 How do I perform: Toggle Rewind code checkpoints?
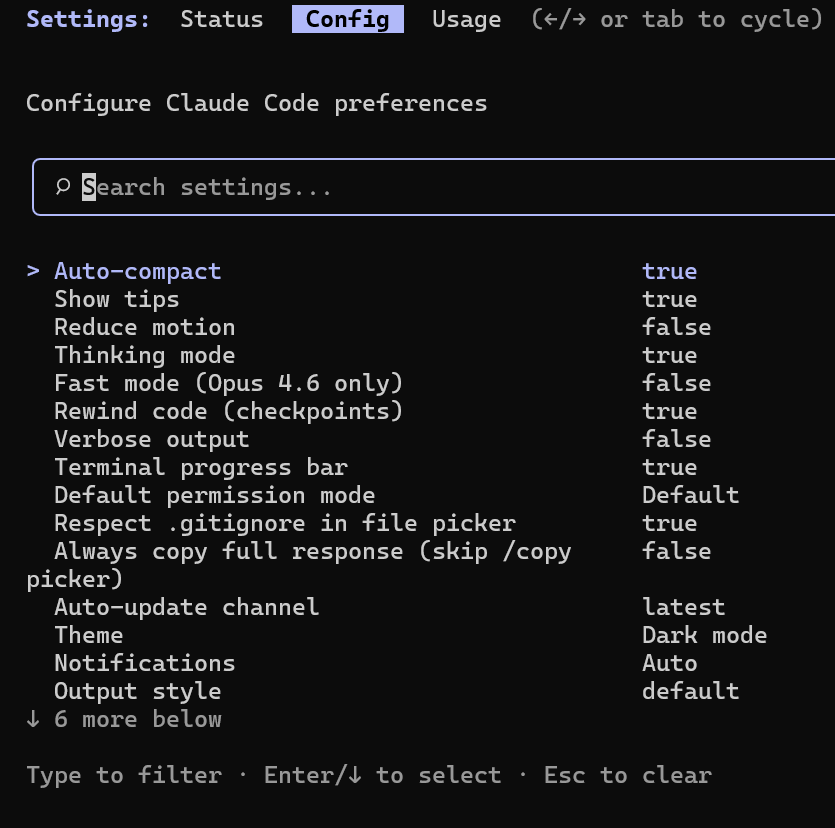[228, 410]
